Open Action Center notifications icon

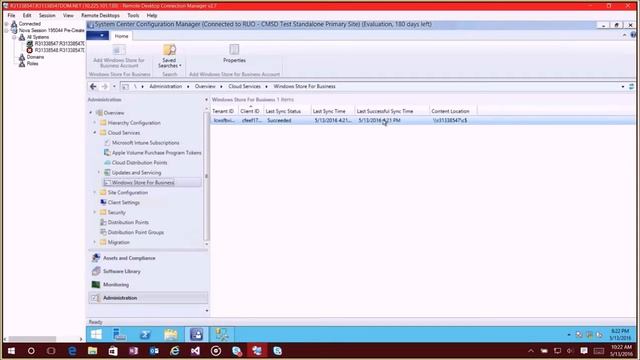tap(584, 351)
